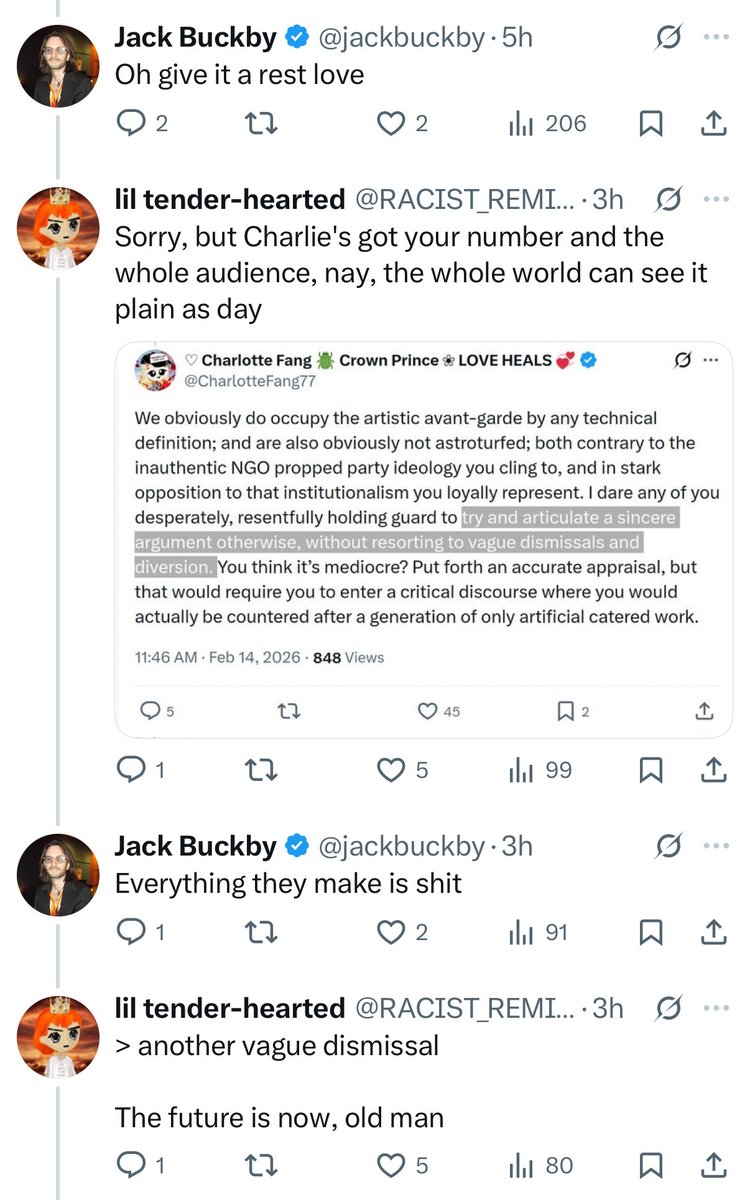The height and width of the screenshot is (1200, 750).
Task: Like the "Charlie's got your number" tweet
Action: click(x=389, y=770)
